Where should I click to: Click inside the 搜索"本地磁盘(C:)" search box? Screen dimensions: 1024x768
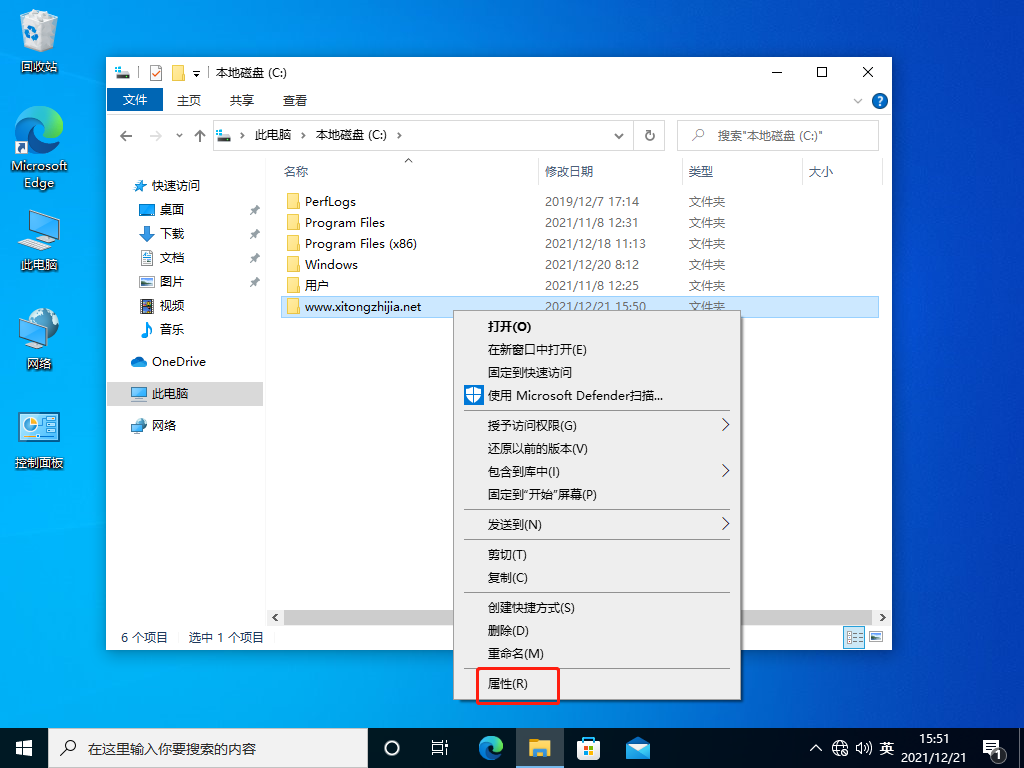tap(778, 135)
